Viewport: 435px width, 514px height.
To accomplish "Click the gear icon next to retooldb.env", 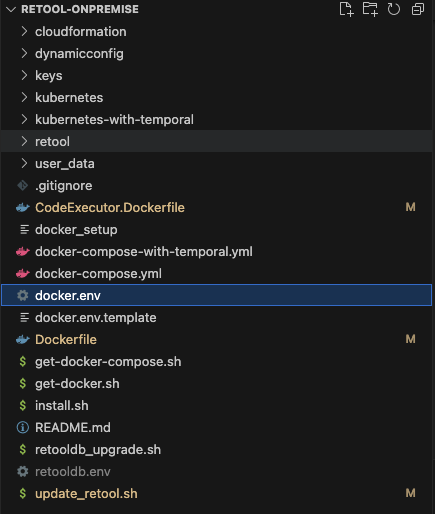I will pyautogui.click(x=23, y=472).
